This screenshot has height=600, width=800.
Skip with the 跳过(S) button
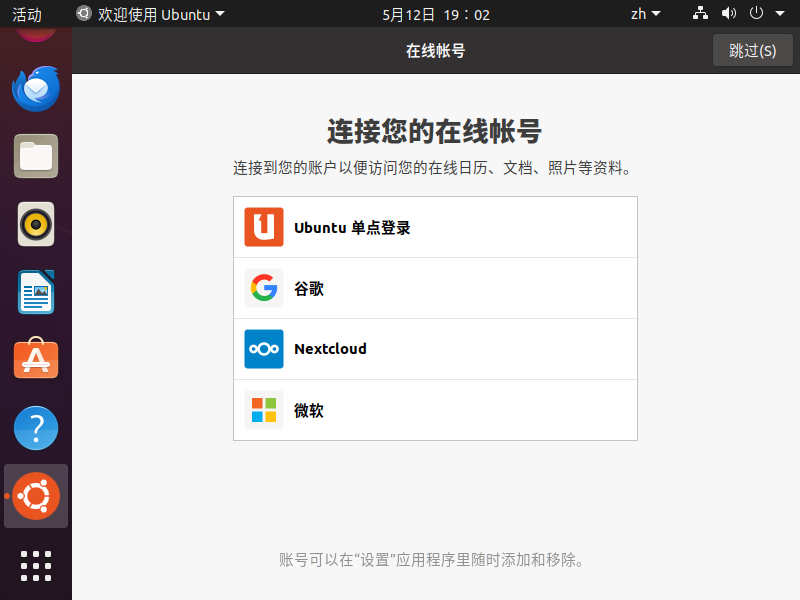pyautogui.click(x=753, y=51)
